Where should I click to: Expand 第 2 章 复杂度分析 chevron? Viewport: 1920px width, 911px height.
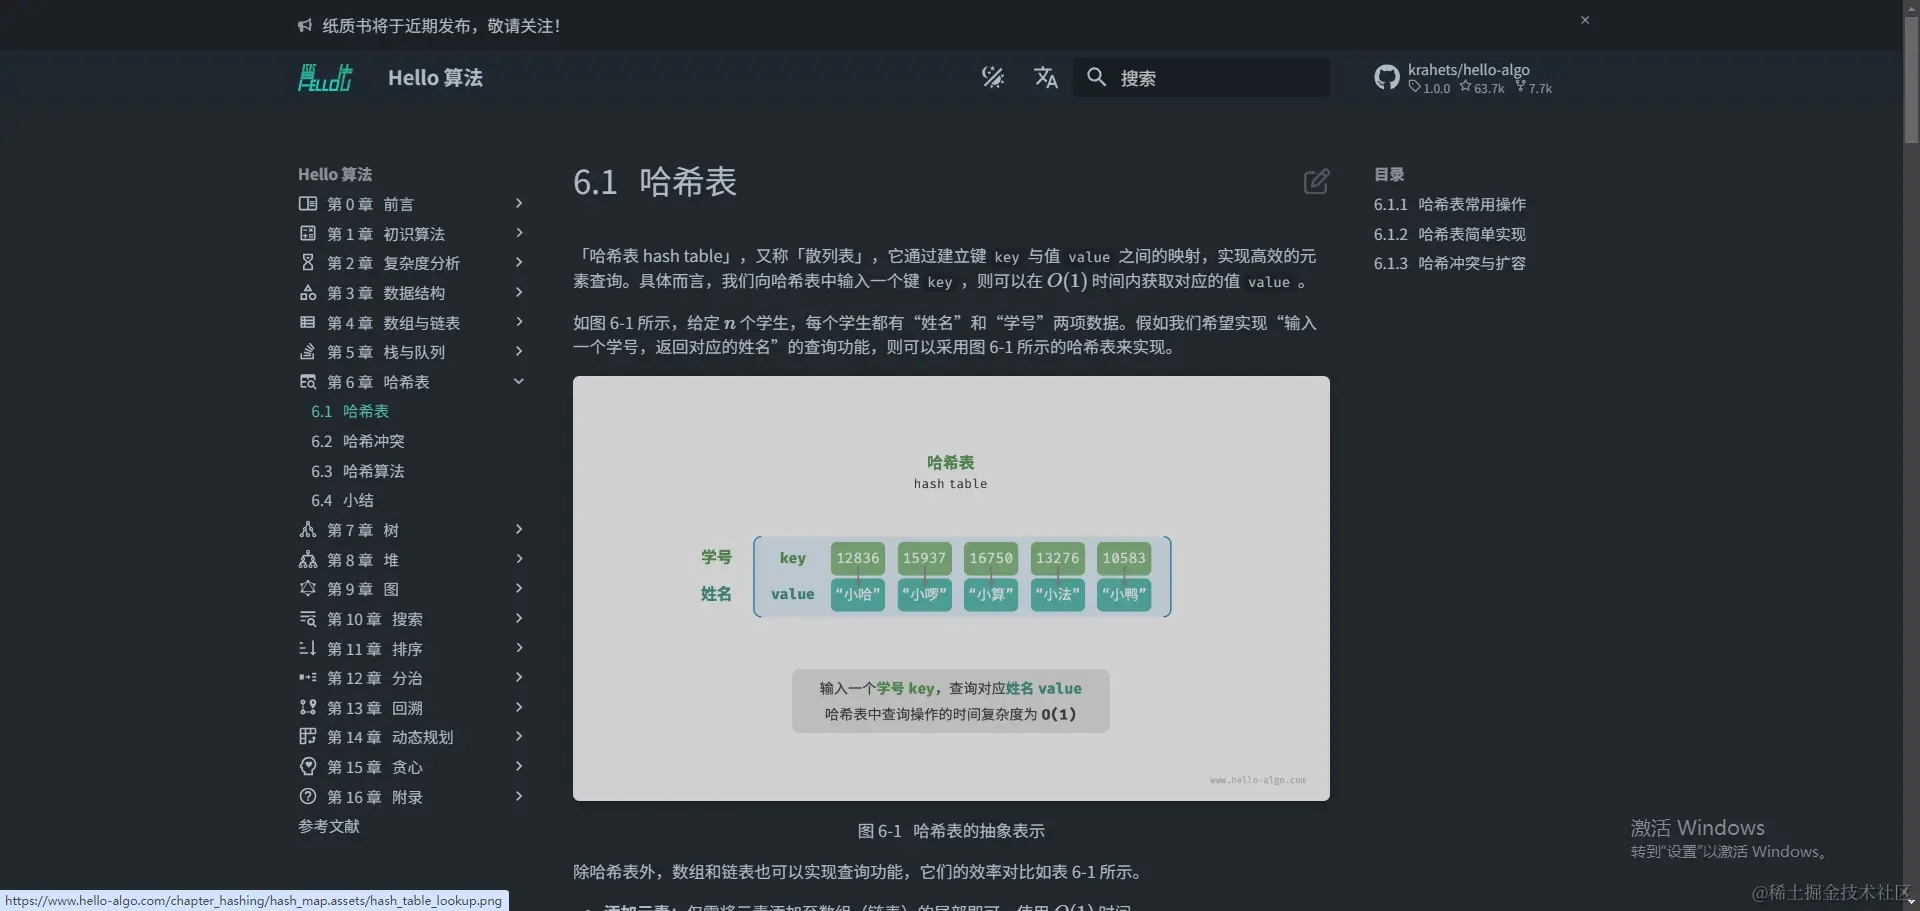click(518, 263)
